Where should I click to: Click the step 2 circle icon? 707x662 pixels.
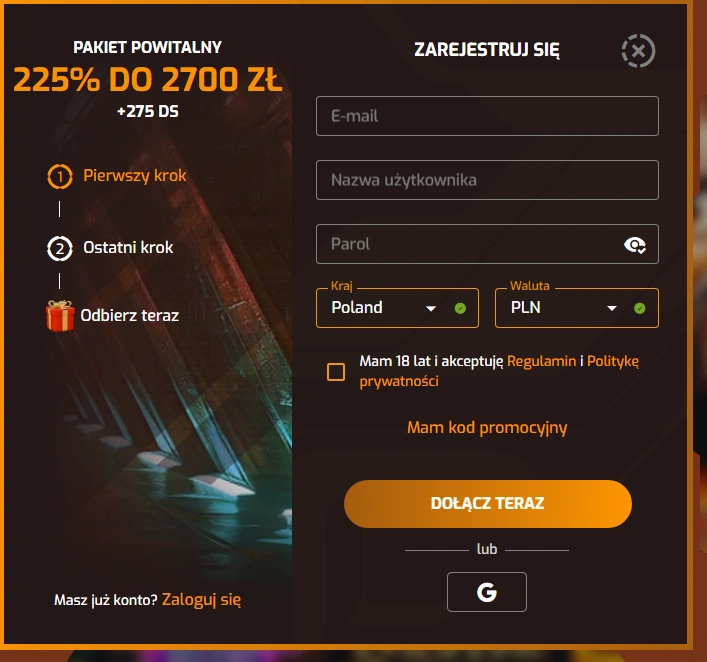(x=60, y=248)
